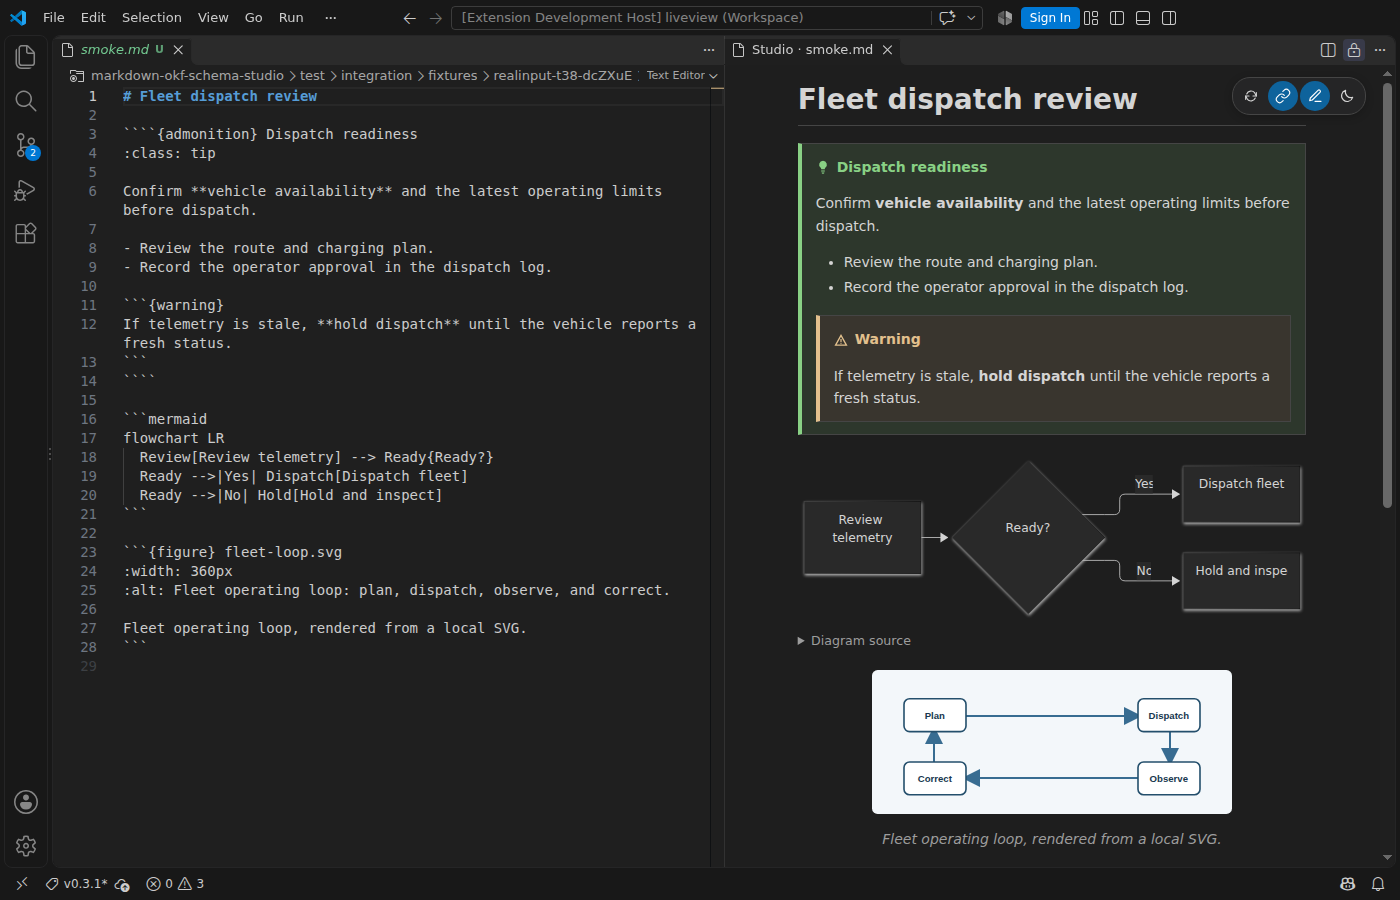Expand the Diagram source disclosure

click(854, 641)
